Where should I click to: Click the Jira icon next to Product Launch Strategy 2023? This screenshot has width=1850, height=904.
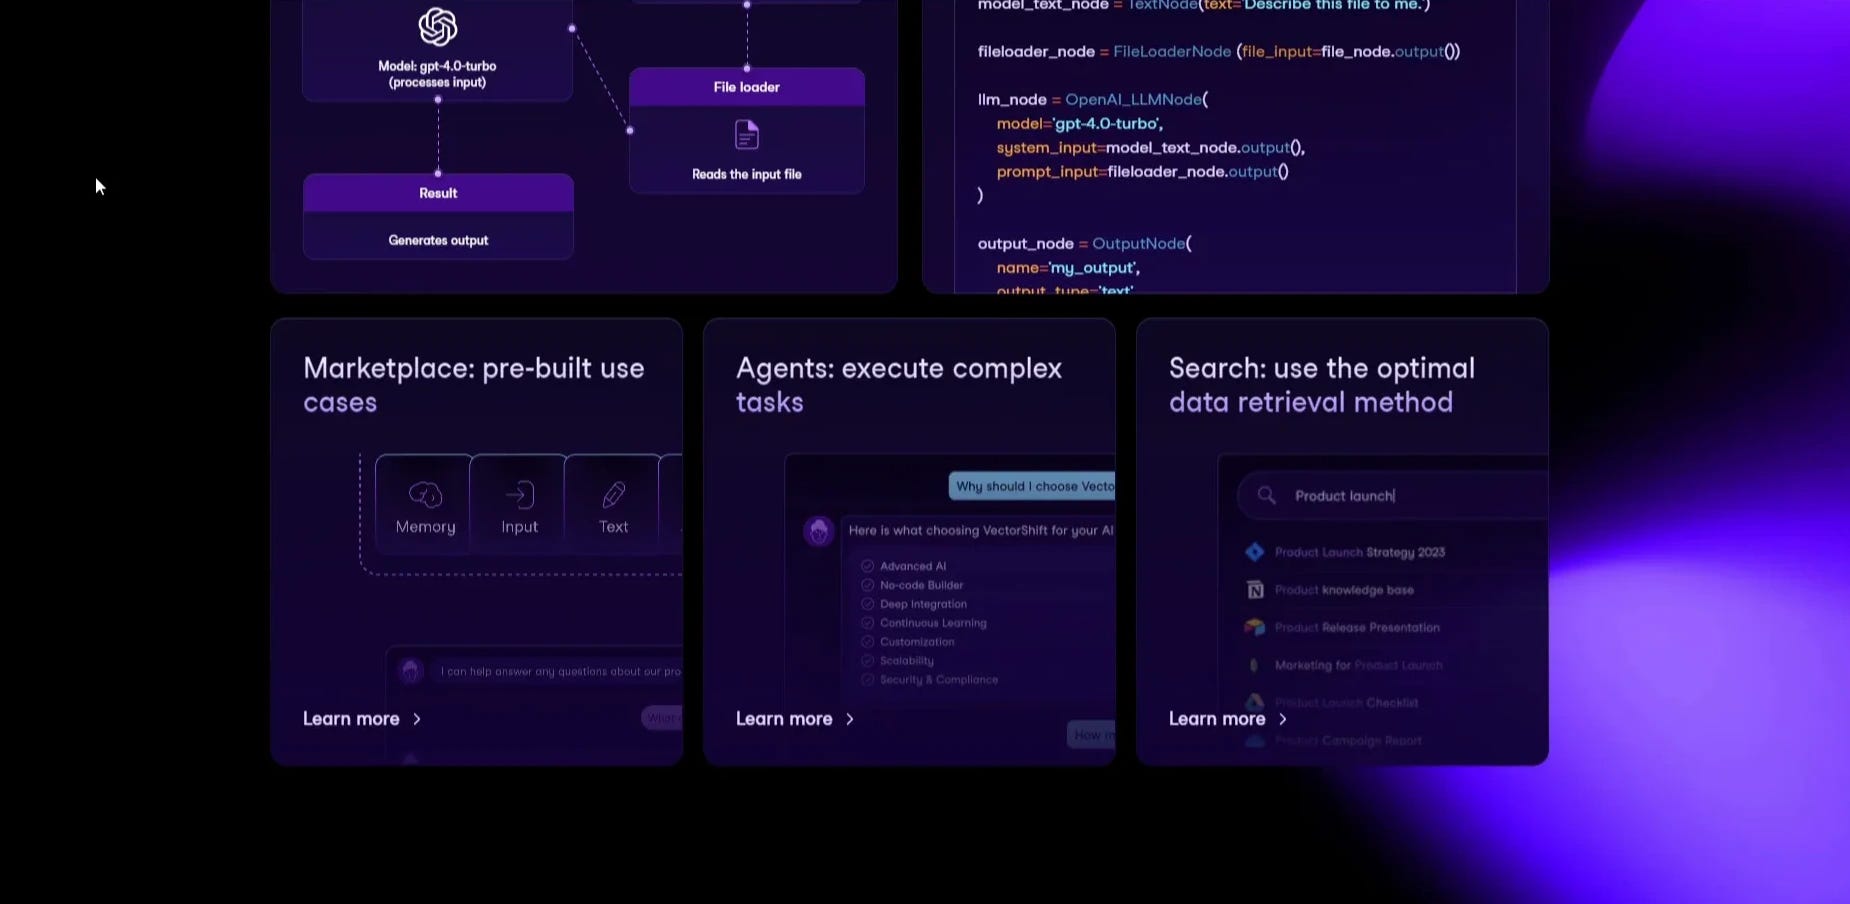click(1255, 551)
